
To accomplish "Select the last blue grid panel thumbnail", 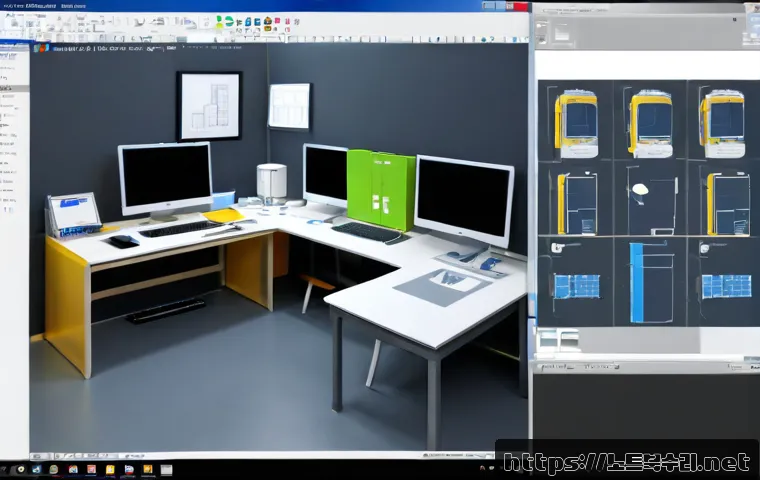I will pyautogui.click(x=727, y=286).
